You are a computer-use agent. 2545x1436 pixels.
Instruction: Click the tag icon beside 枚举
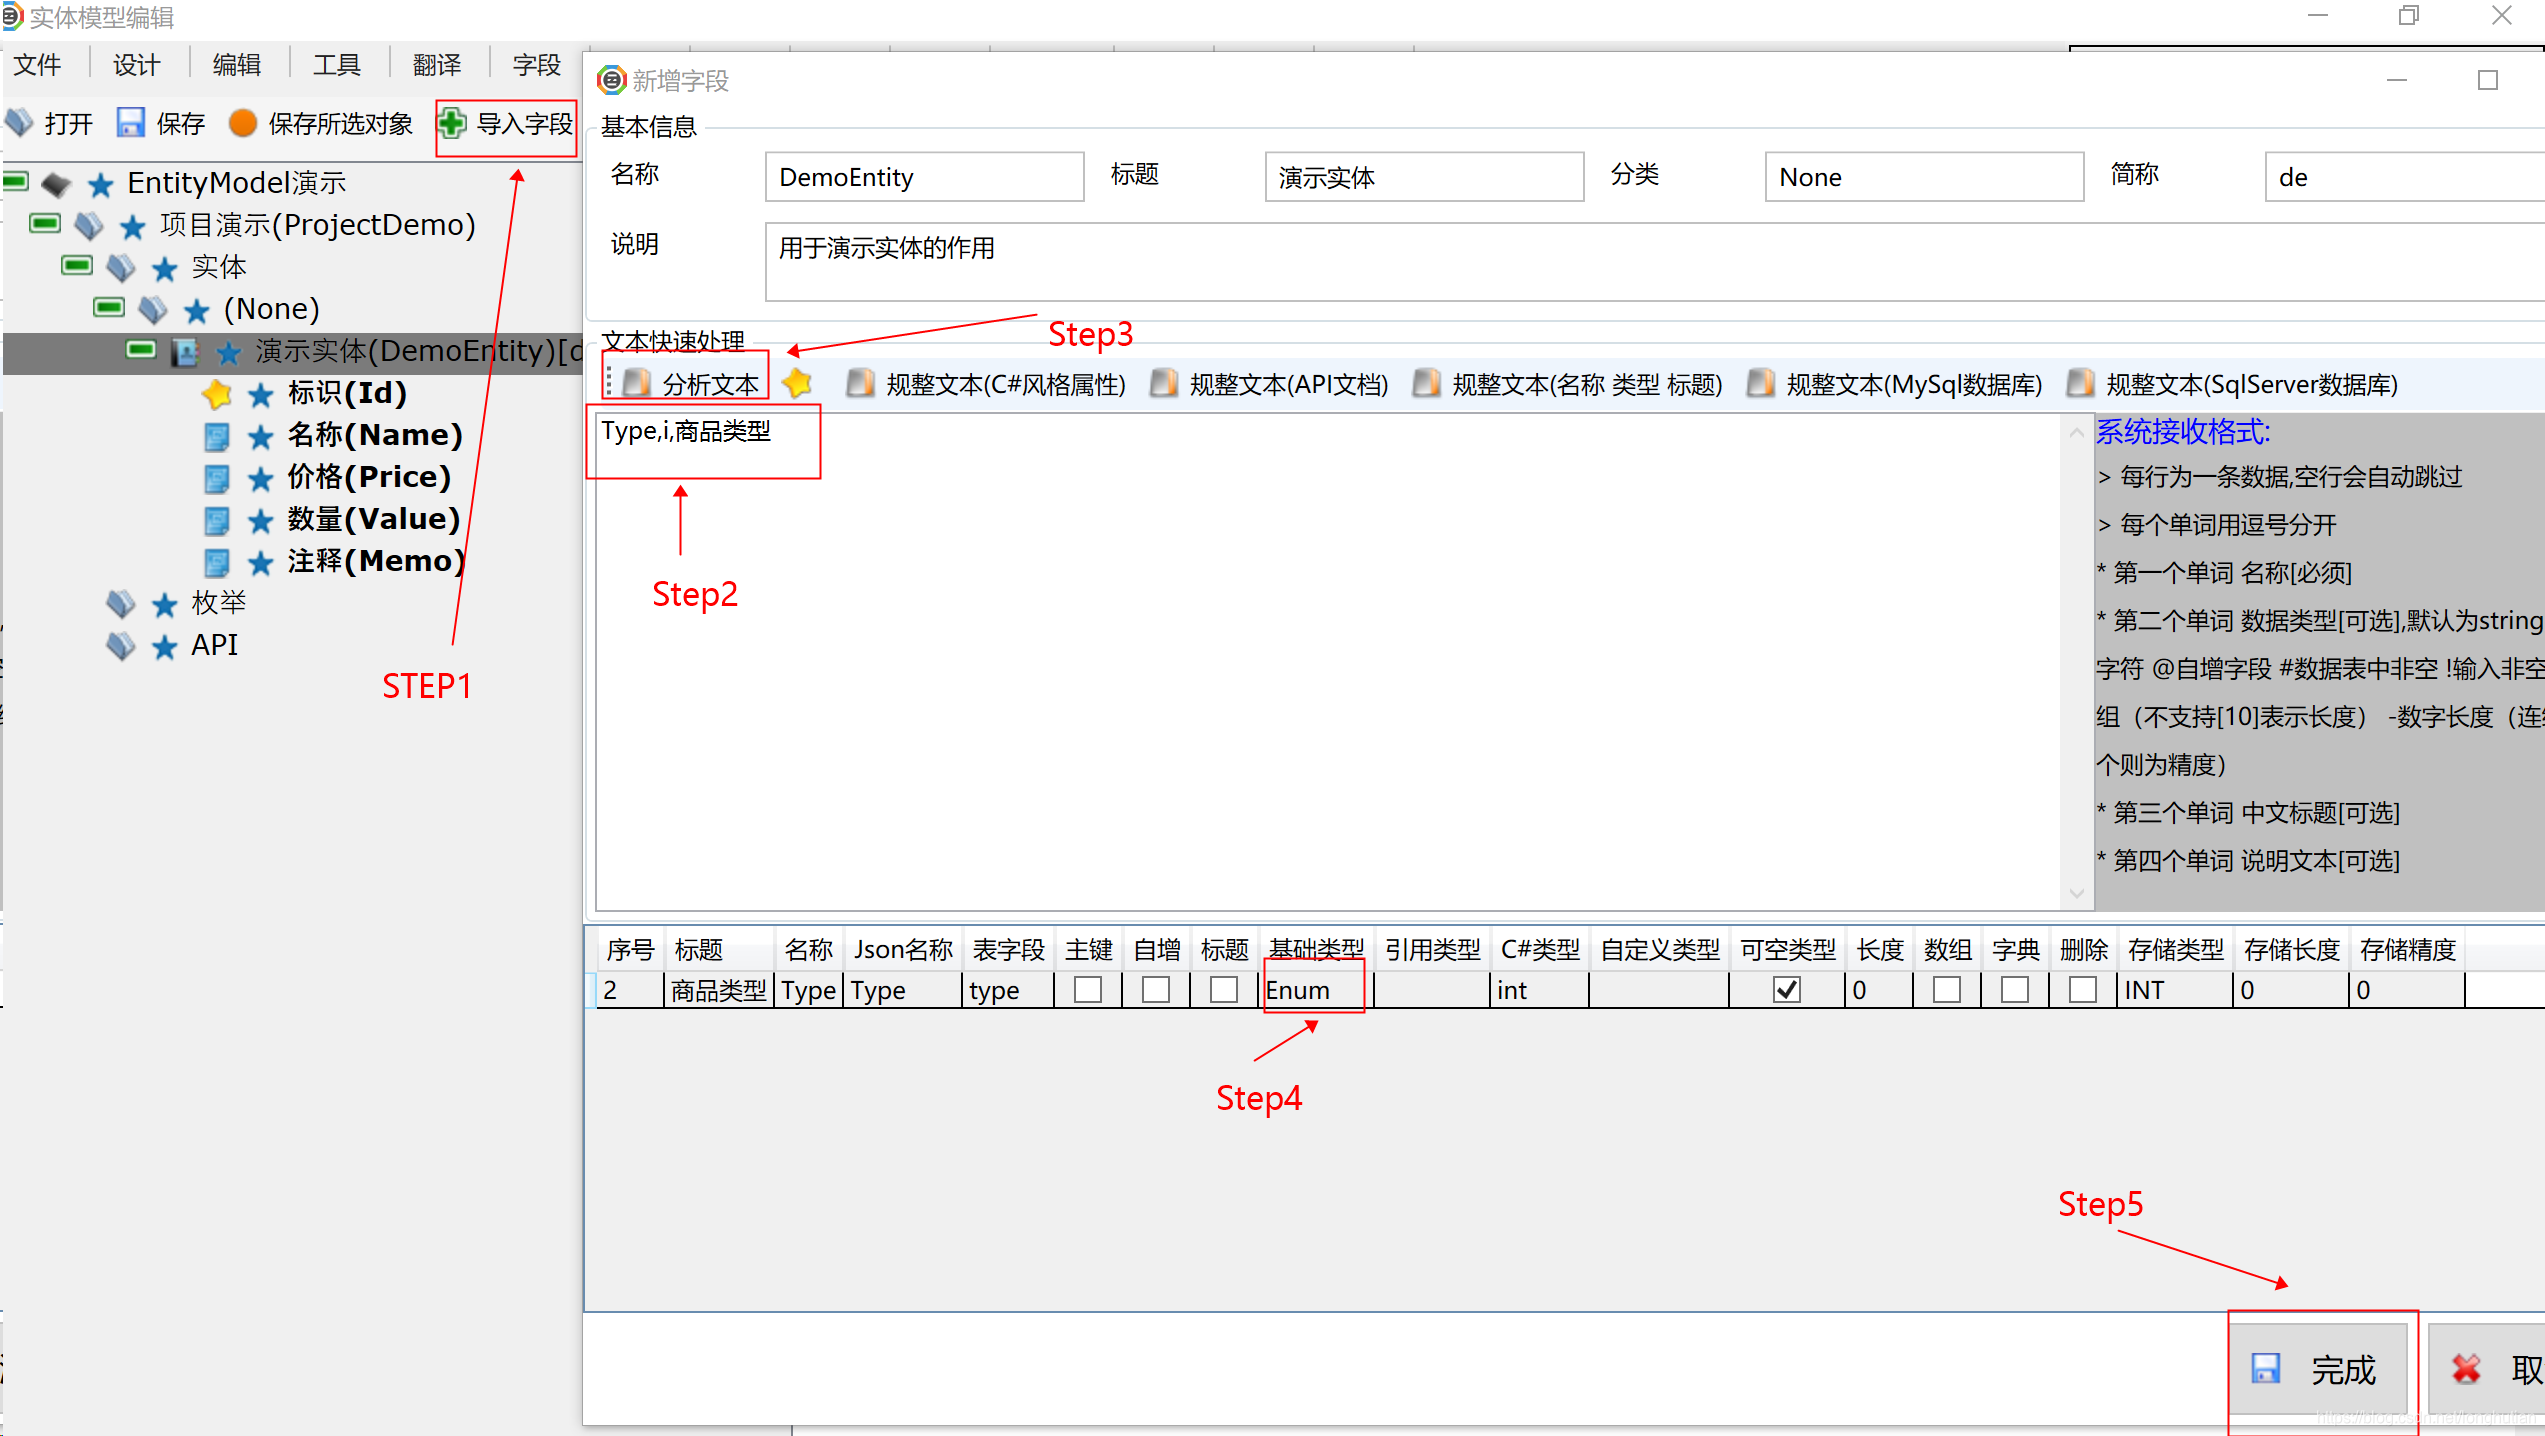pos(120,604)
